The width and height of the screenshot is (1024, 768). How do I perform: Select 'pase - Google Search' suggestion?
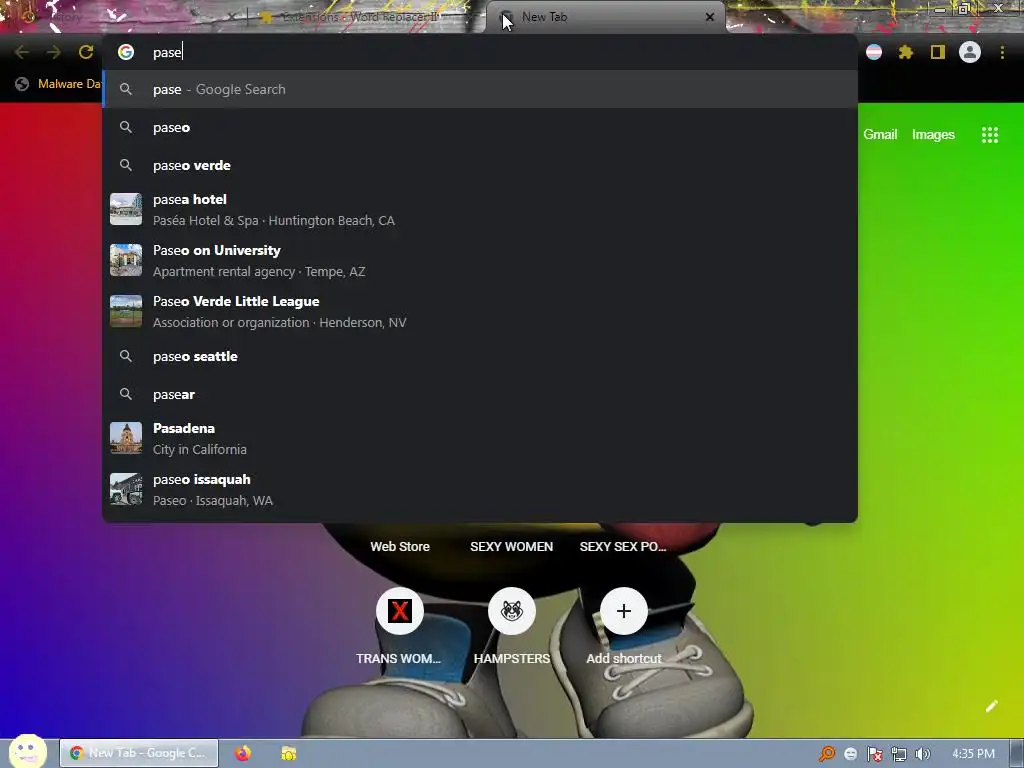click(x=480, y=89)
